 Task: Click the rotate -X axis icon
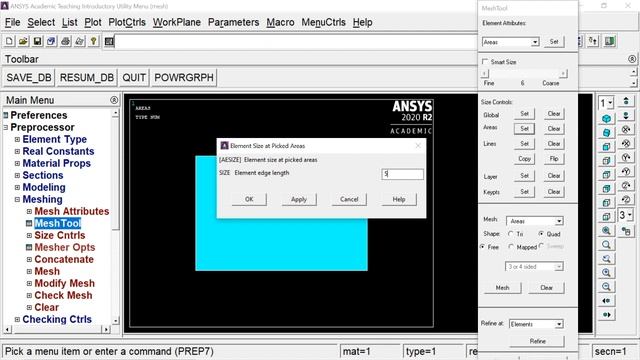(x=626, y=144)
